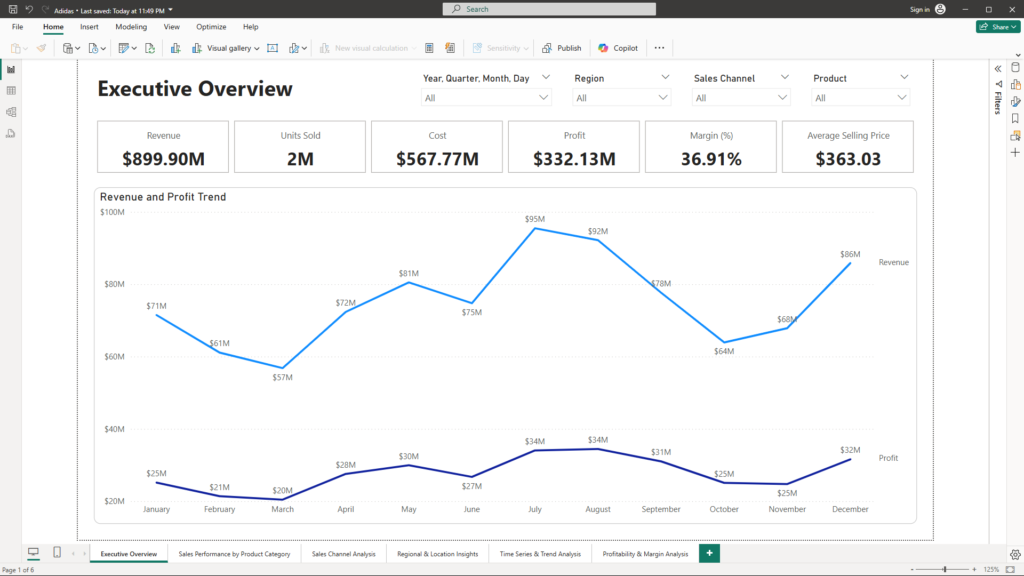Switch to desktop layout view
Viewport: 1024px width, 576px height.
33,553
